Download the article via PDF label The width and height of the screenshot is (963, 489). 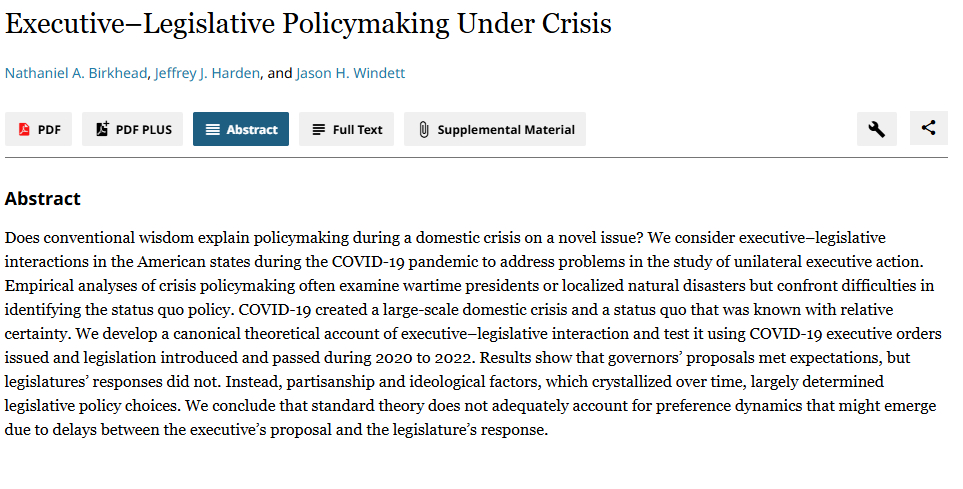(x=49, y=129)
